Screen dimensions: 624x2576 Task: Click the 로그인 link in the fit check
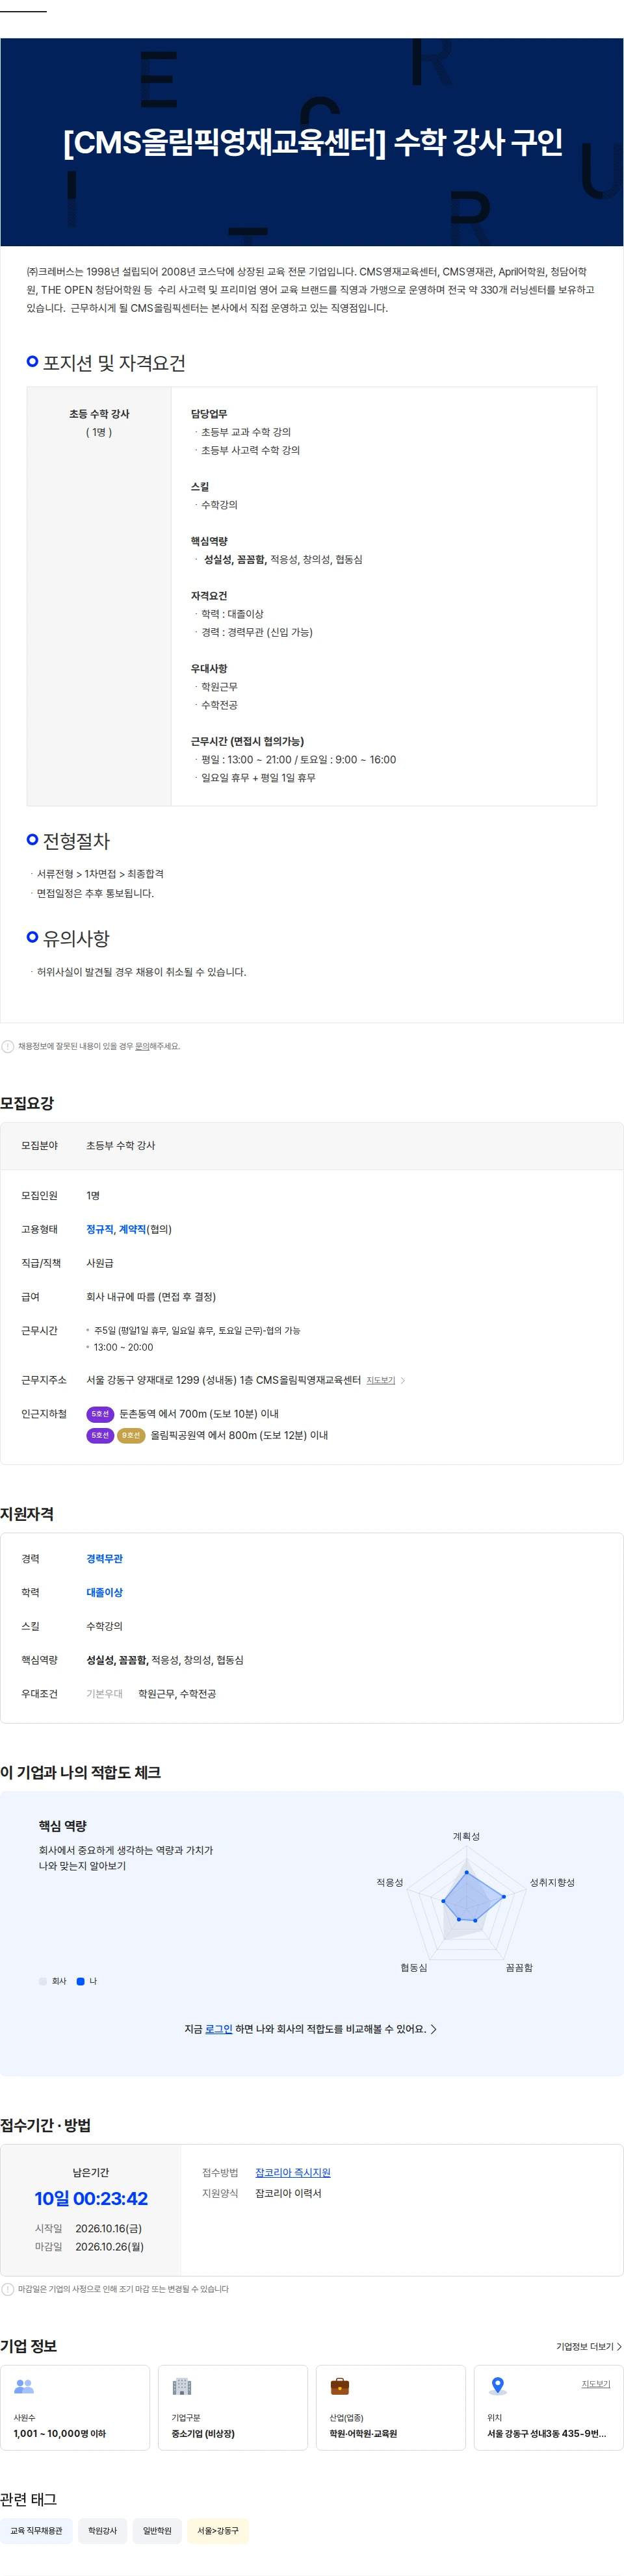218,2029
